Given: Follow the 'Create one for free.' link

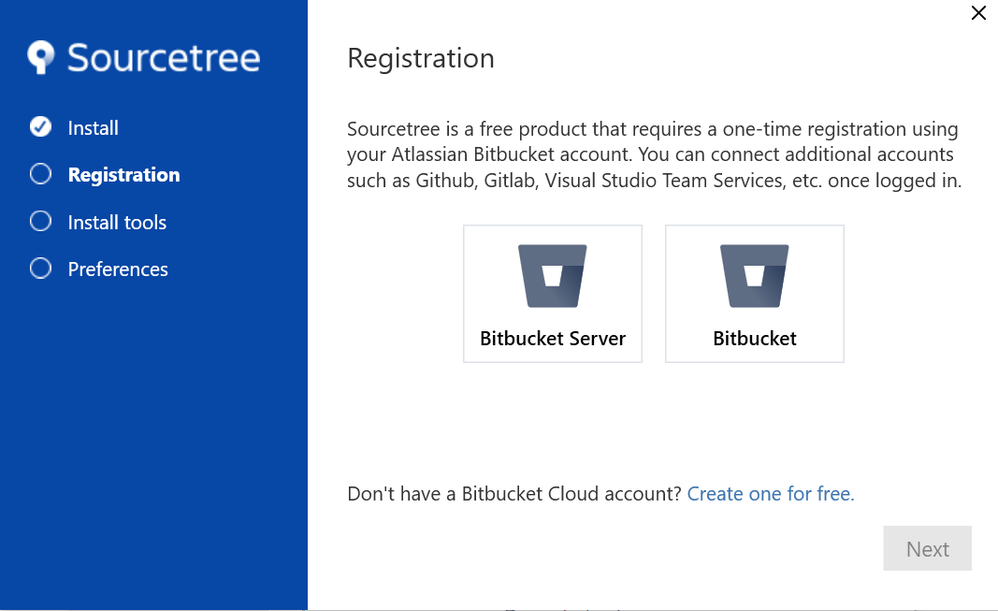Looking at the screenshot, I should point(771,494).
